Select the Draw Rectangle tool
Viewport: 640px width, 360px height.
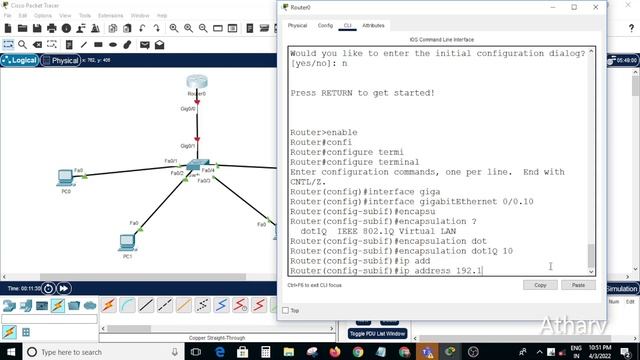pos(98,44)
